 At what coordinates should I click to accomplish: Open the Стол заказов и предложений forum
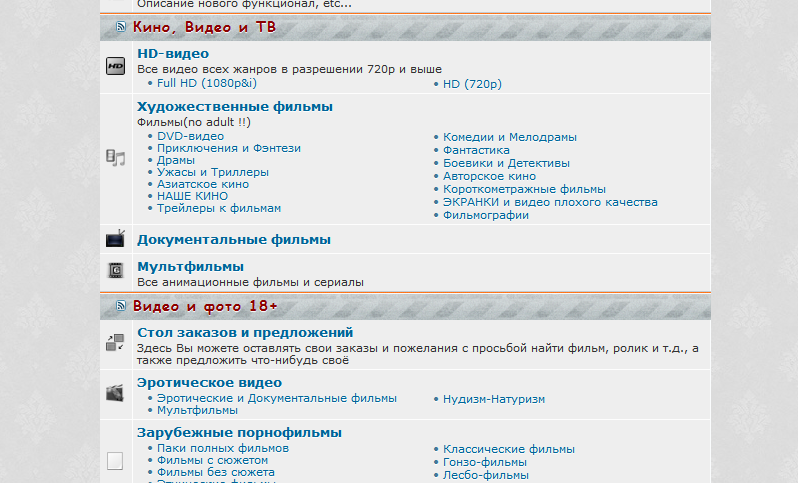tap(245, 332)
